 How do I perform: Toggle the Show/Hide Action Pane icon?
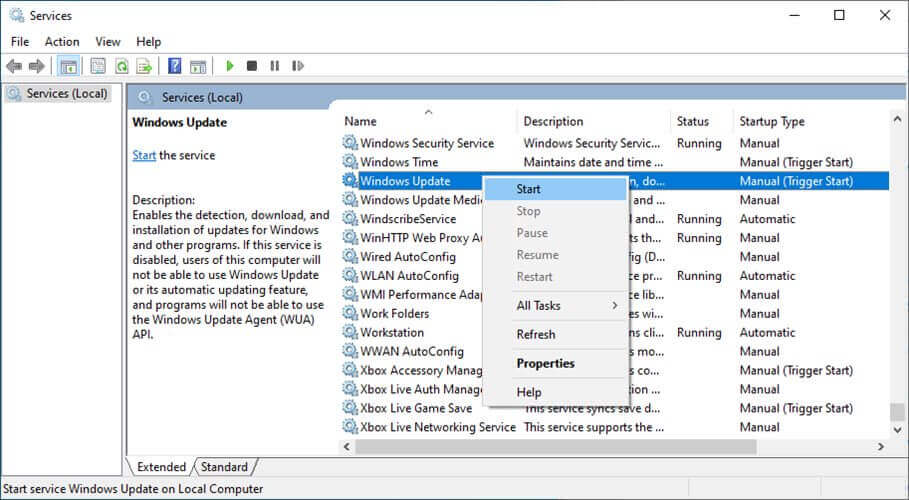click(198, 66)
